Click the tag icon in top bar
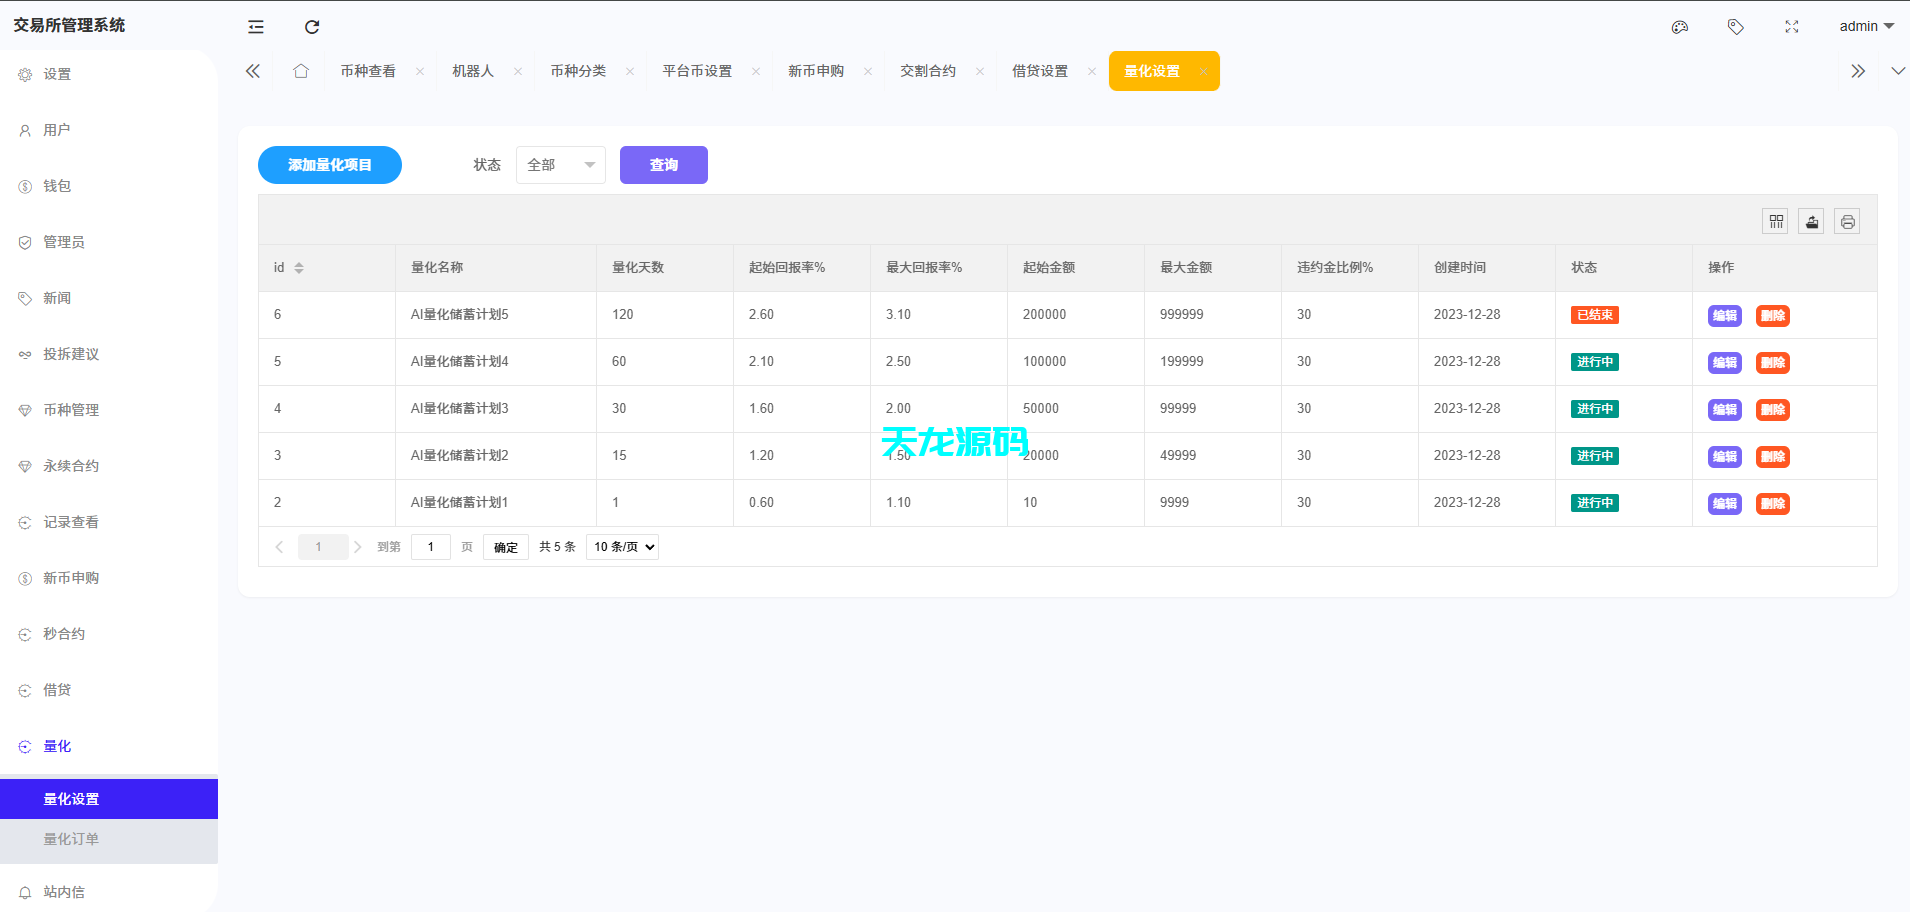Screen dimensions: 1910x912 tap(1735, 27)
